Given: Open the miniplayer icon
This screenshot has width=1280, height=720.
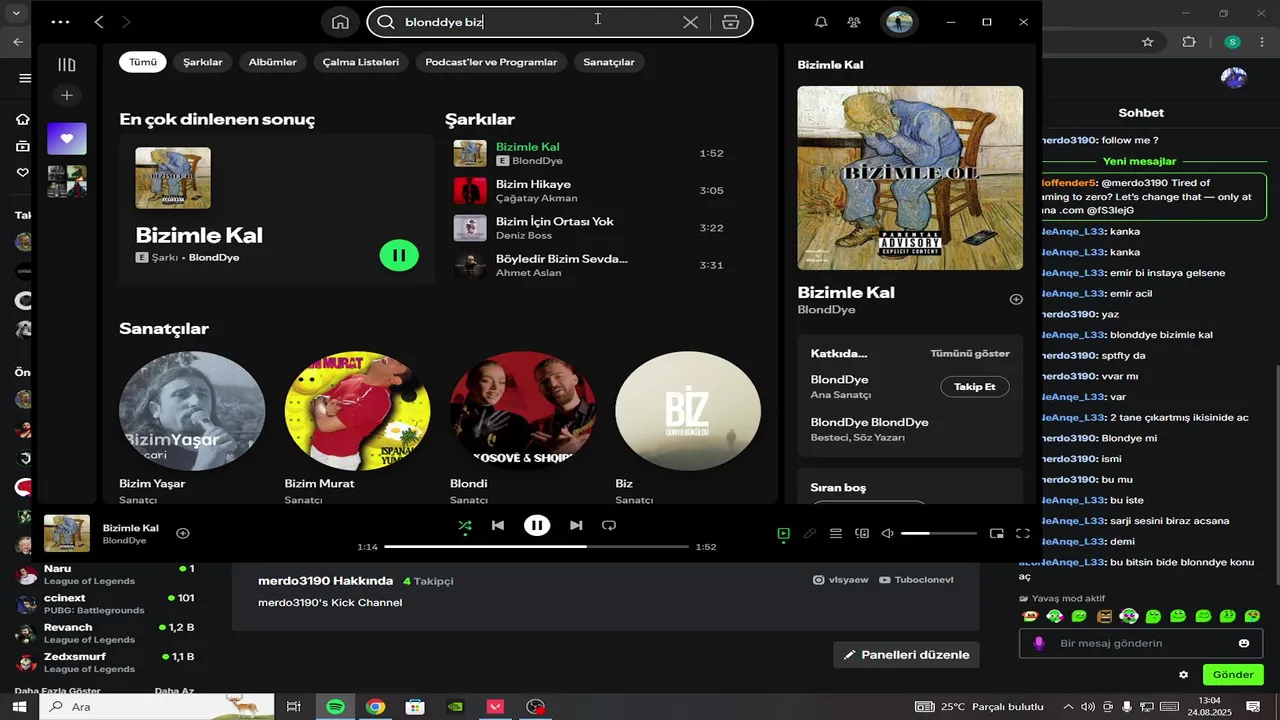Looking at the screenshot, I should 997,534.
